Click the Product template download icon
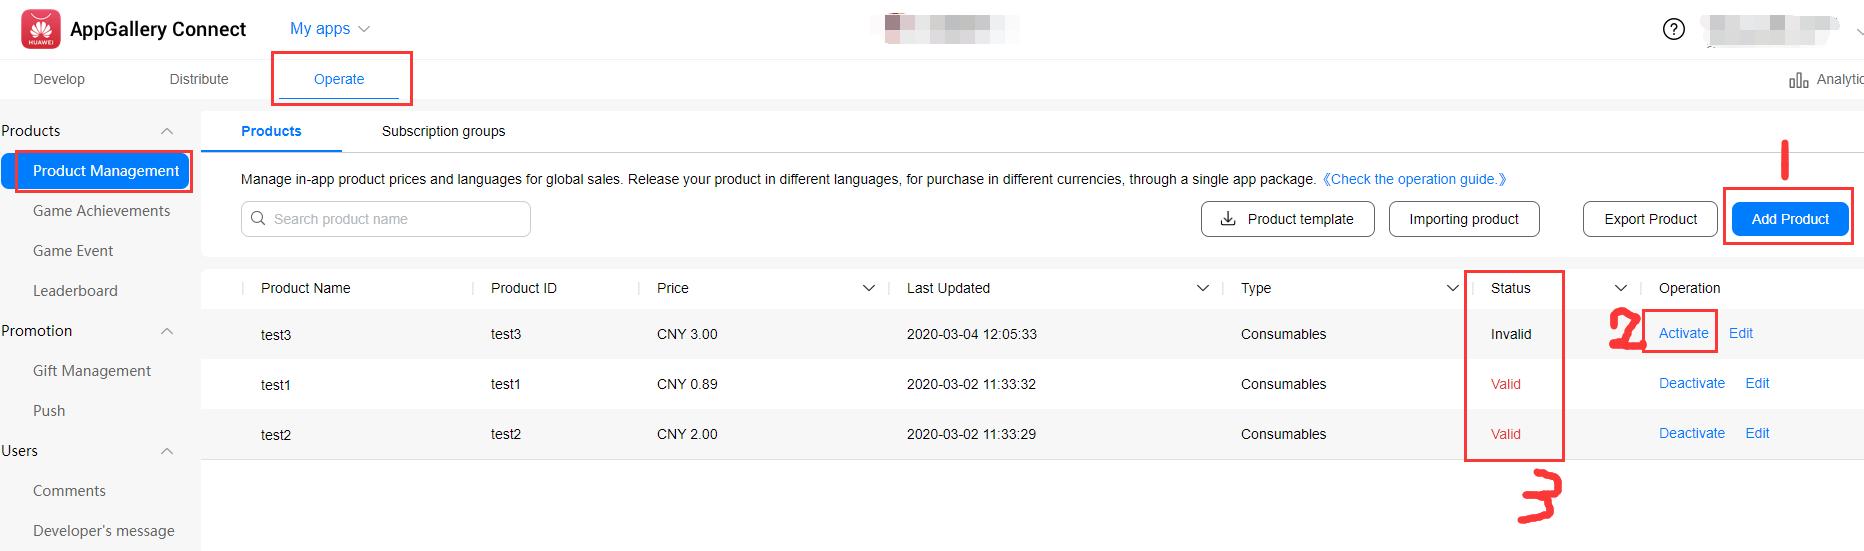This screenshot has width=1864, height=551. [x=1228, y=218]
